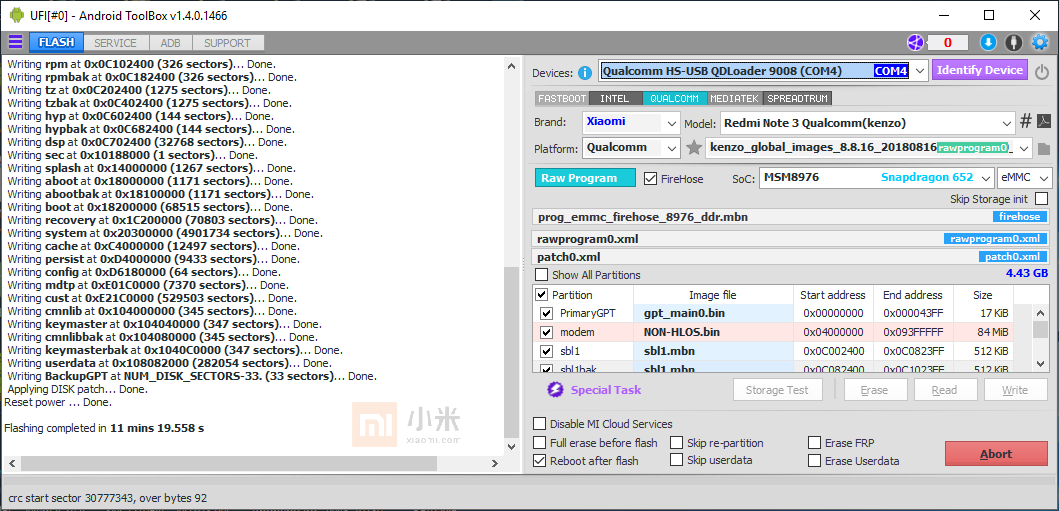The width and height of the screenshot is (1059, 511).
Task: Click the Android ToolBox app icon
Action: coord(16,15)
